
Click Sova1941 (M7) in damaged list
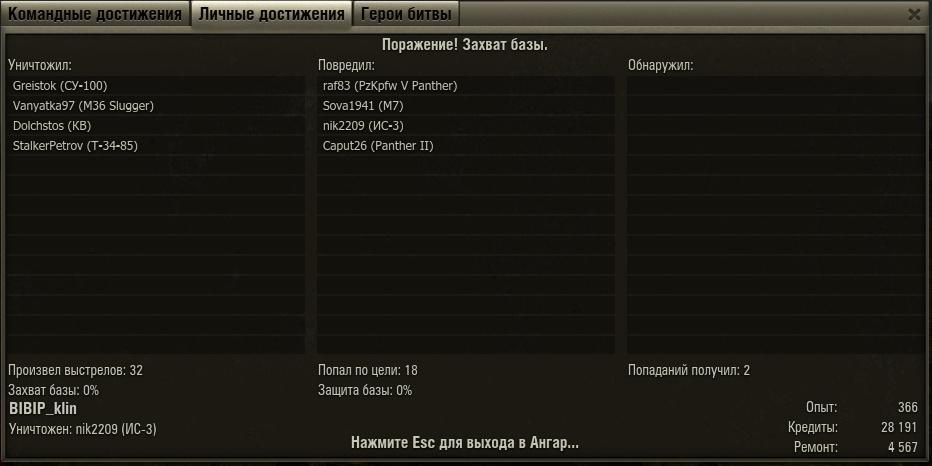point(466,106)
